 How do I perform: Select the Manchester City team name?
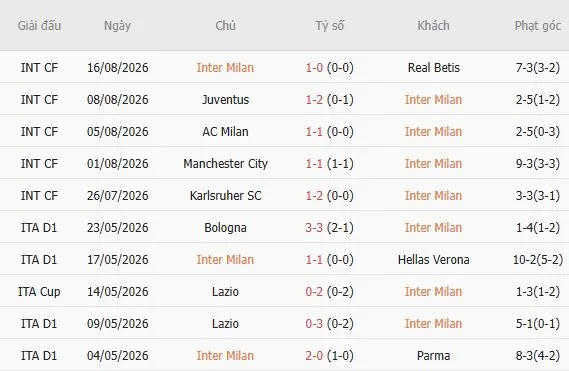(225, 164)
